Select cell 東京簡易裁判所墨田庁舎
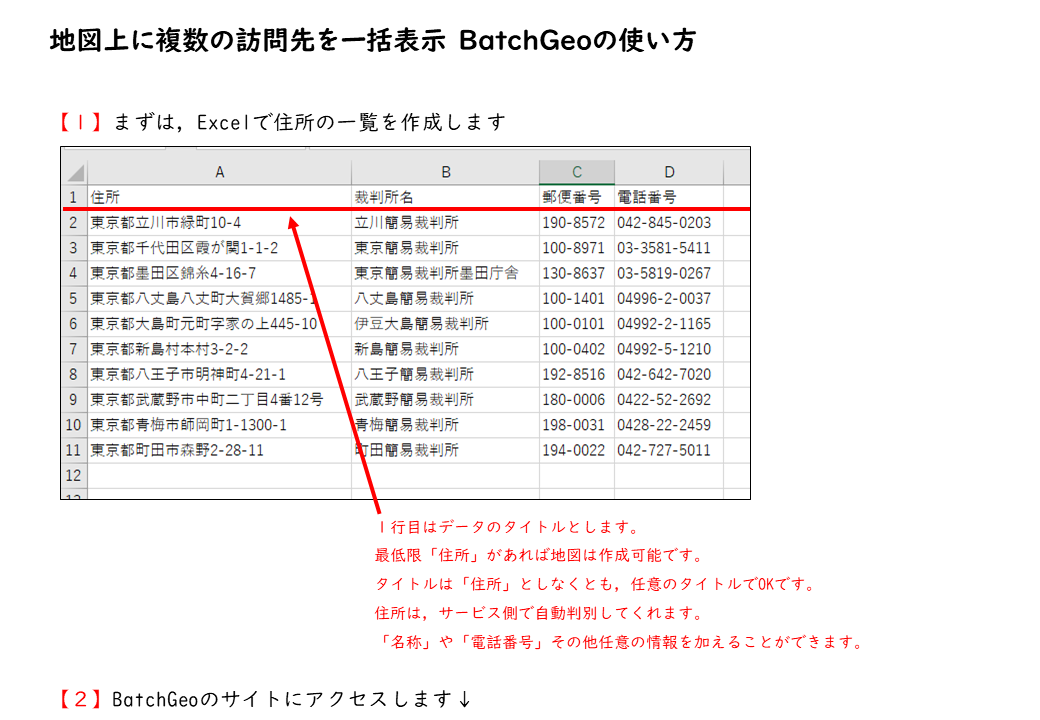This screenshot has width=1040, height=720. (x=446, y=273)
